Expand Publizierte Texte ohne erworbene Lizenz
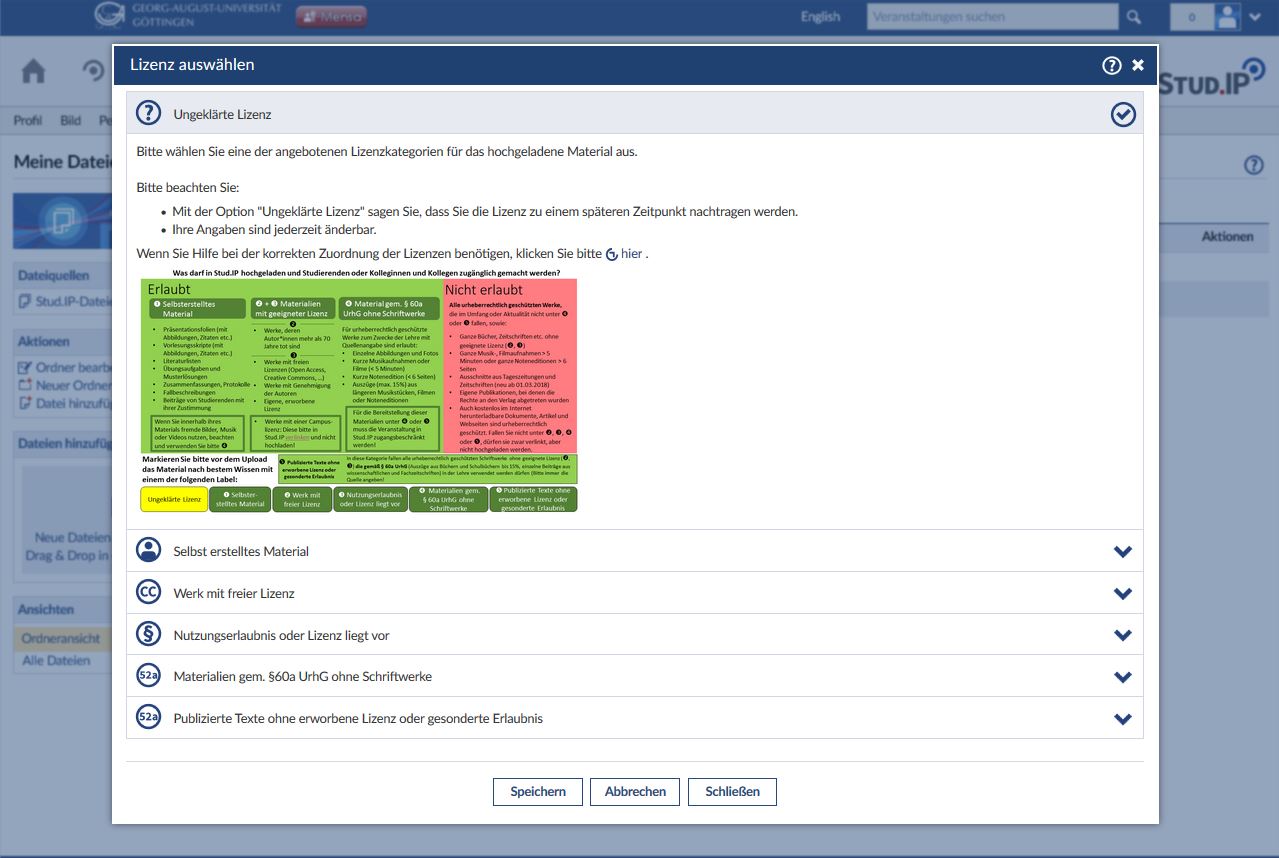Viewport: 1279px width, 858px height. coord(1122,719)
